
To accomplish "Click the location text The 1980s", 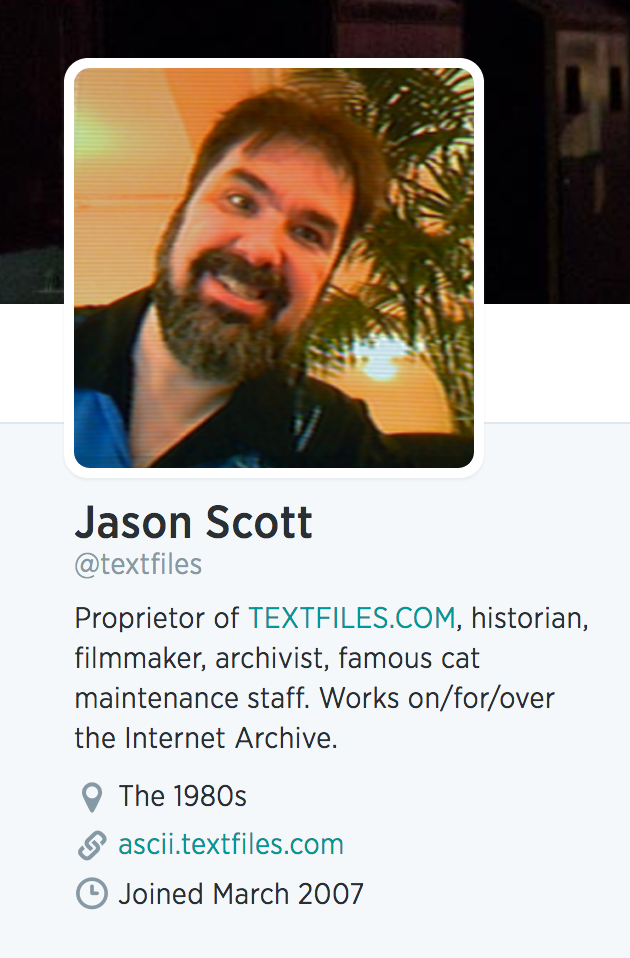I will click(183, 796).
